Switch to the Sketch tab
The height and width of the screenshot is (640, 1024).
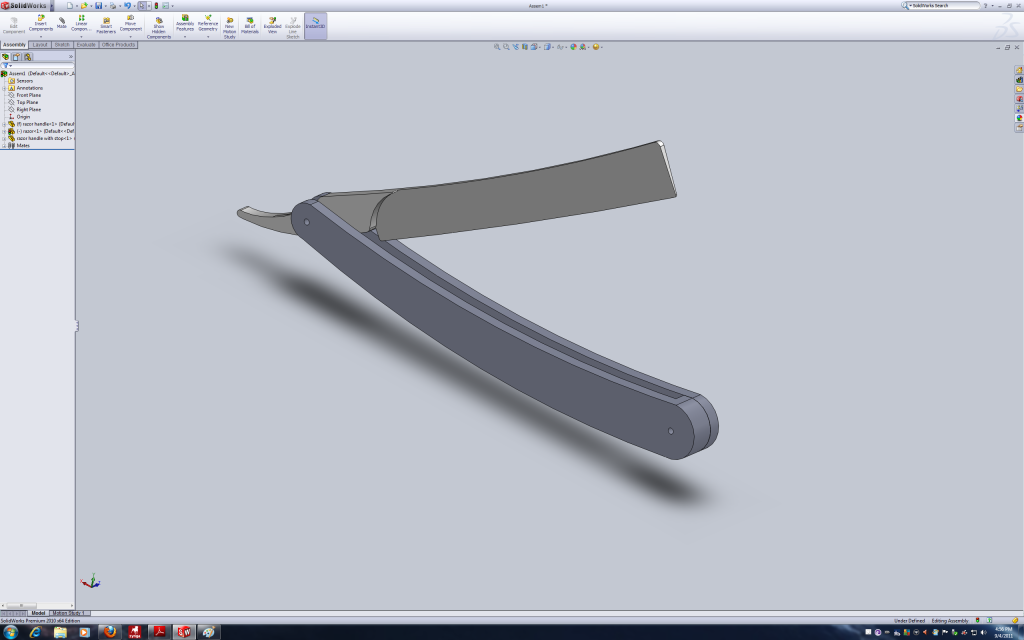pyautogui.click(x=62, y=45)
